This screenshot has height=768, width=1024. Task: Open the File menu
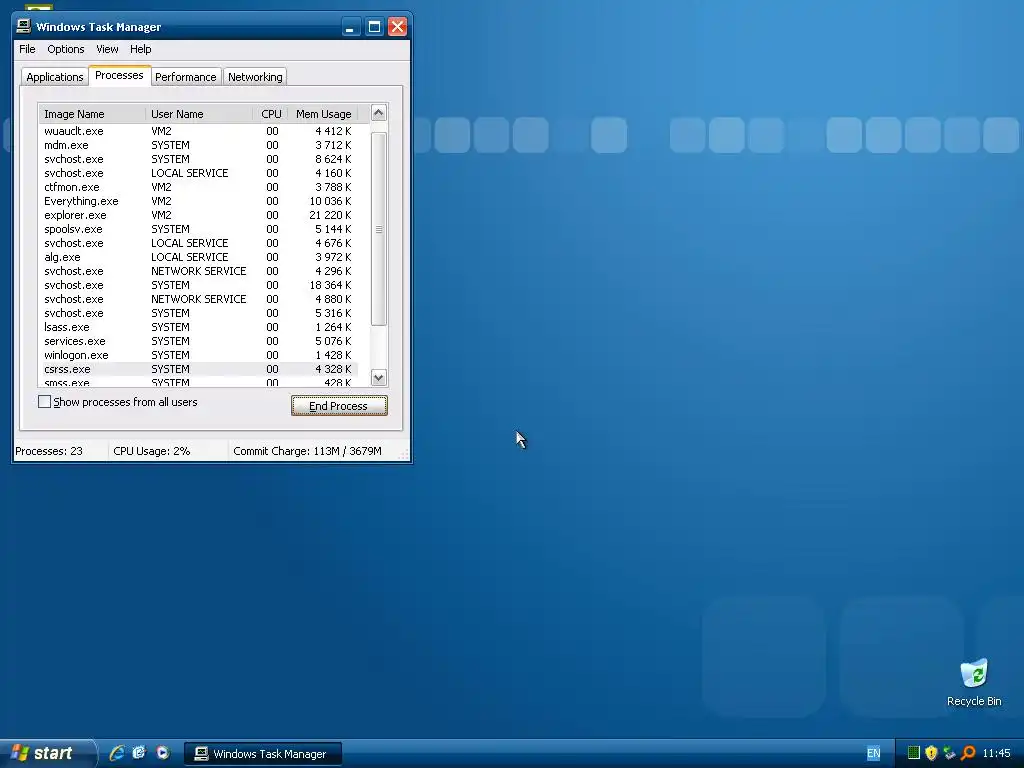(27, 49)
